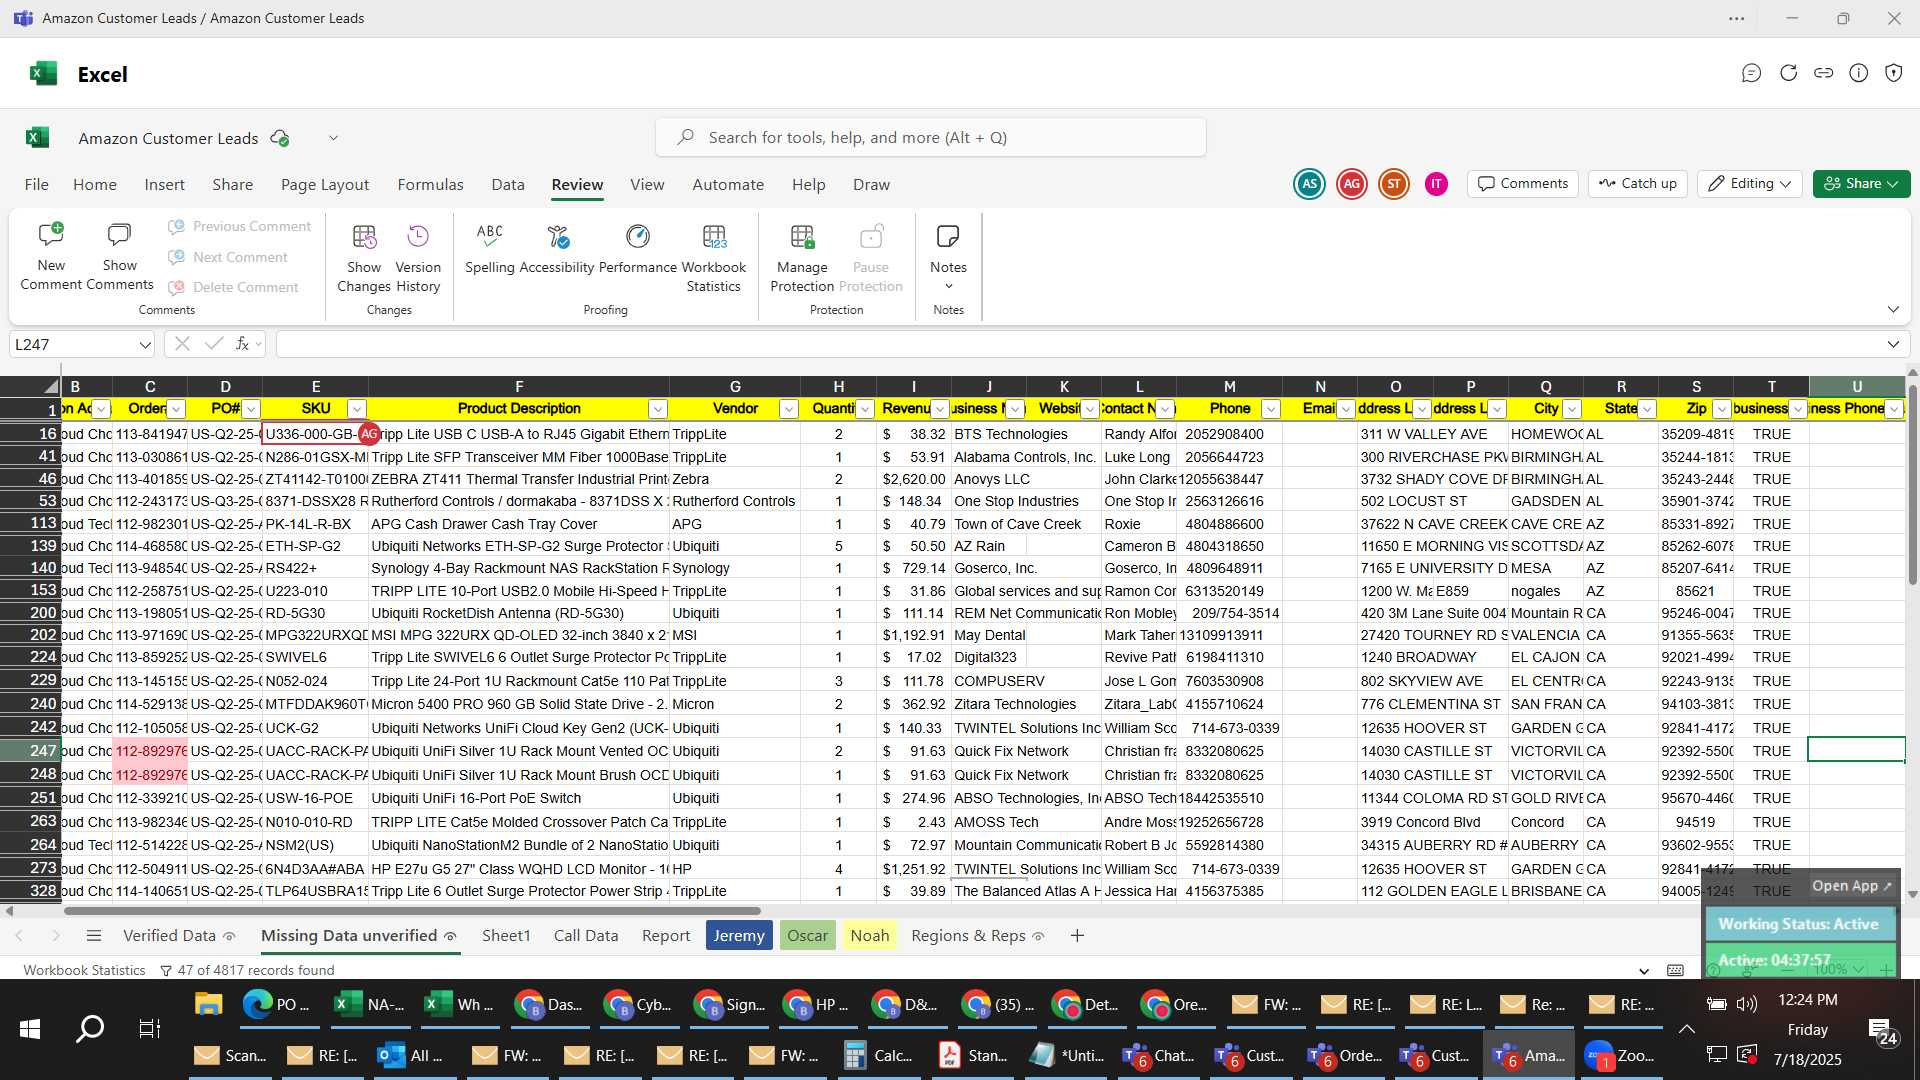Open File Explorer from taskbar
The image size is (1920, 1080).
pos(208,1004)
